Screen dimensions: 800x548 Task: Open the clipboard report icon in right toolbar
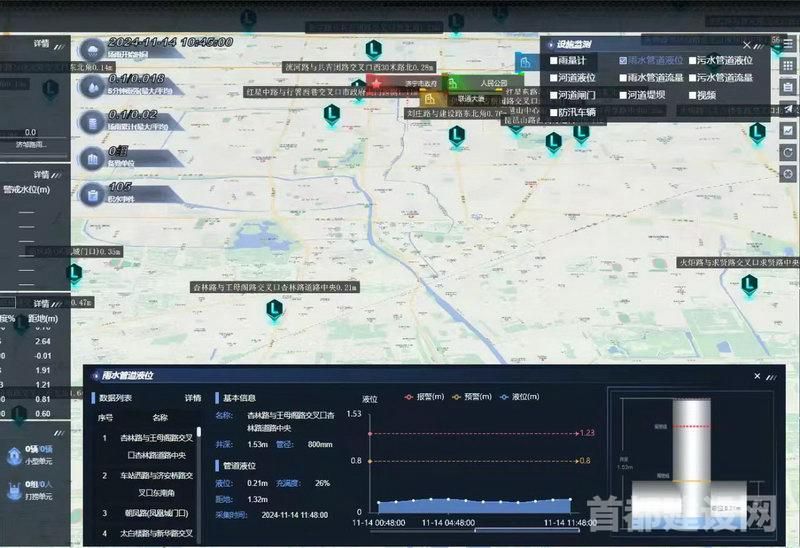click(x=787, y=87)
